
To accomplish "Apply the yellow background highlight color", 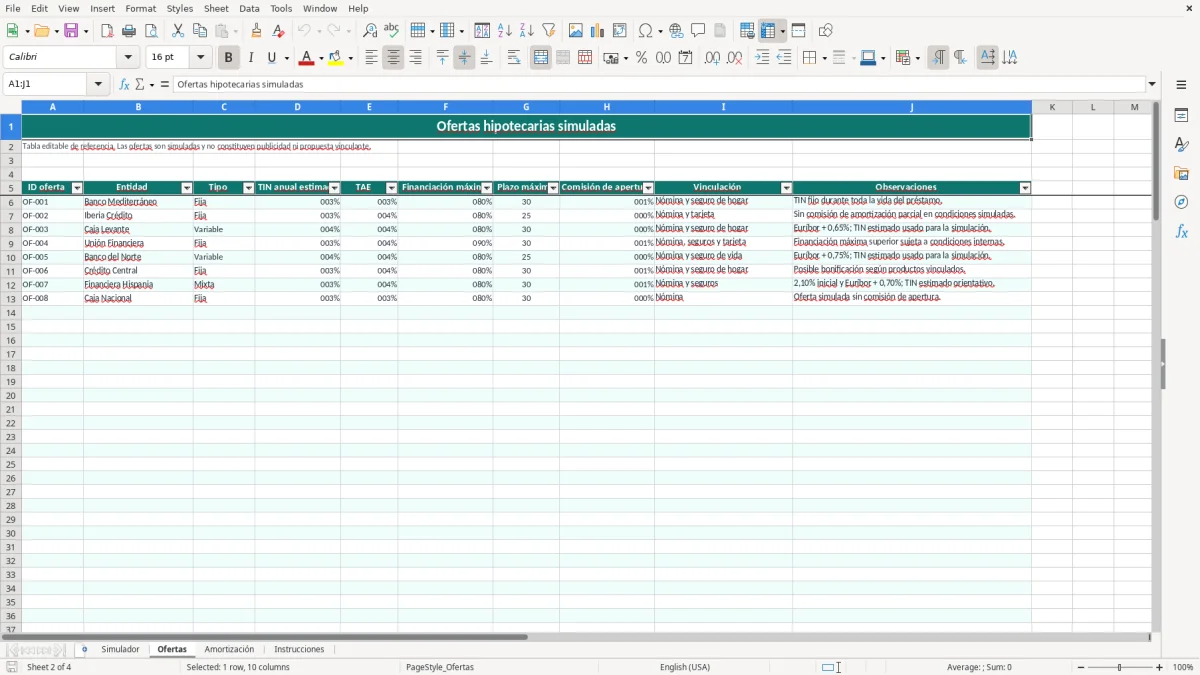I will pyautogui.click(x=335, y=58).
